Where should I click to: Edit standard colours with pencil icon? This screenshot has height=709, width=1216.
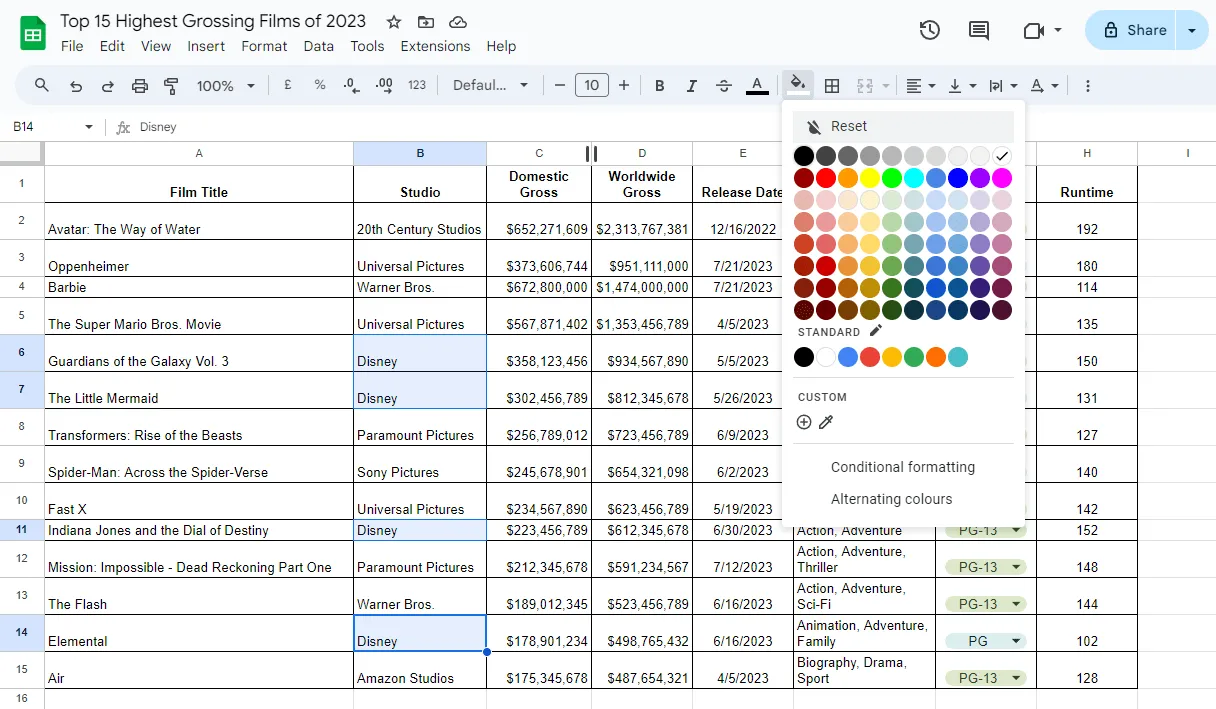(876, 331)
